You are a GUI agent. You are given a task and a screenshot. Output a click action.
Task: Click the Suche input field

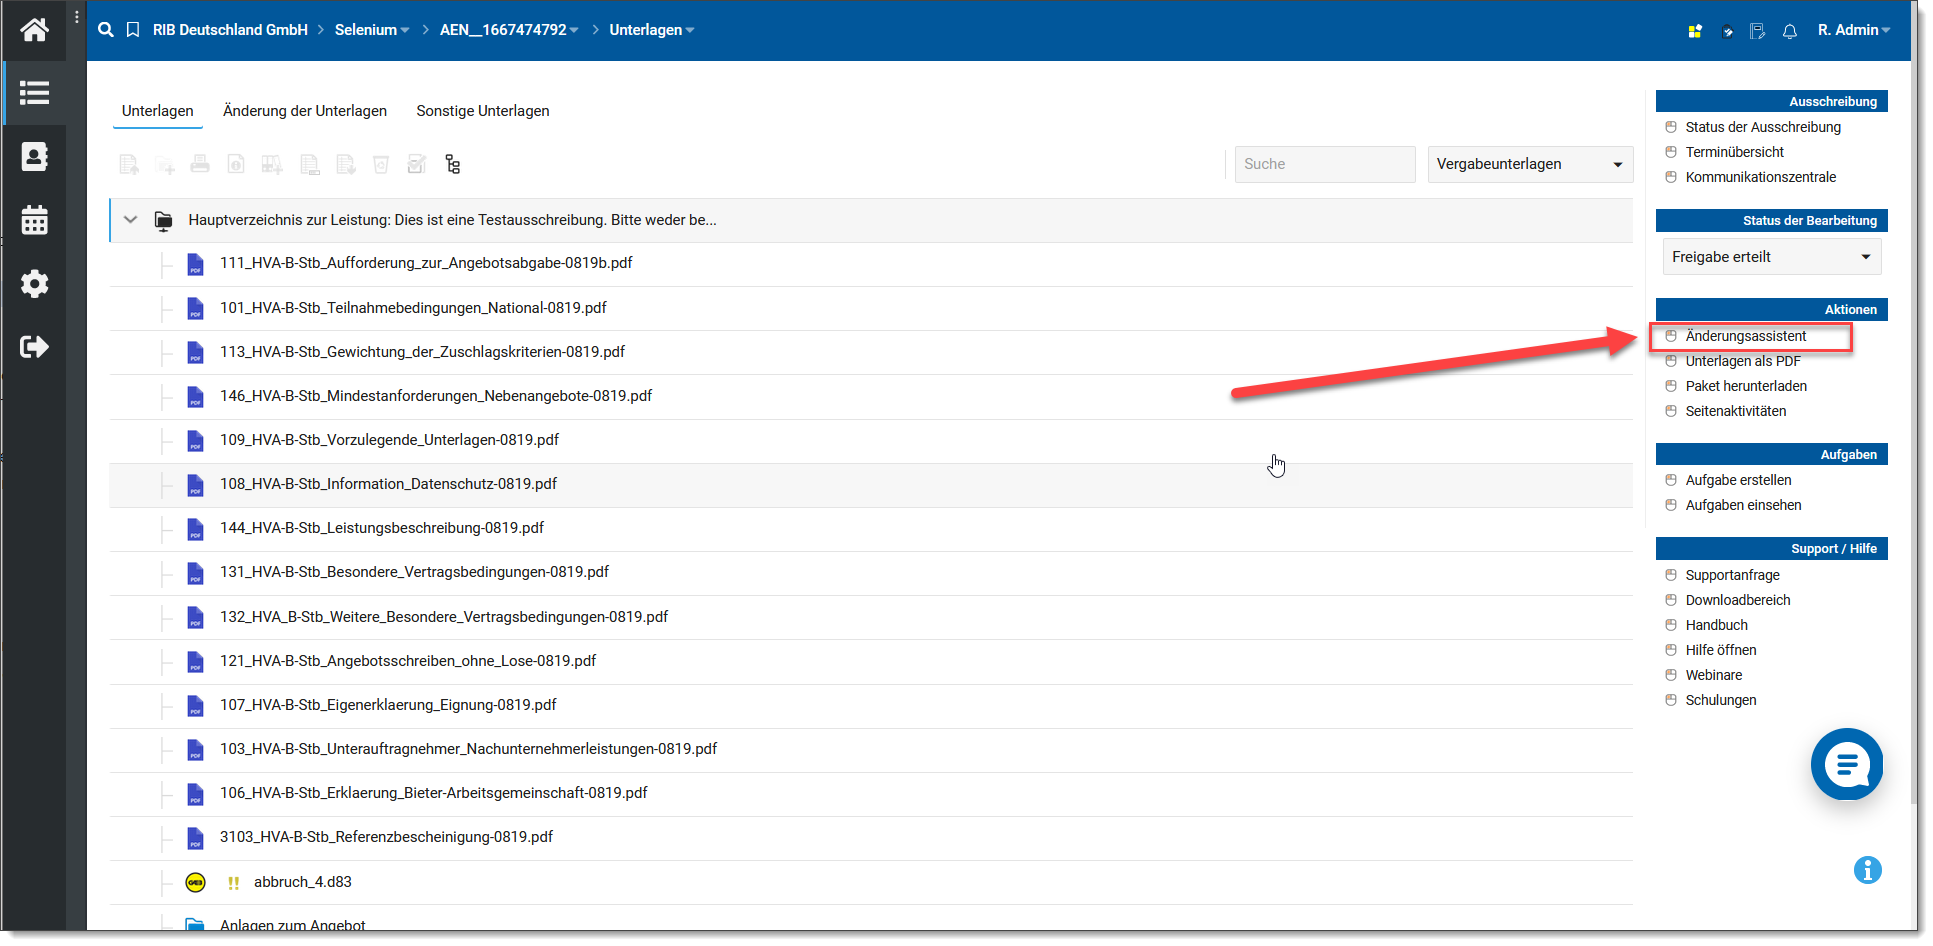1325,164
